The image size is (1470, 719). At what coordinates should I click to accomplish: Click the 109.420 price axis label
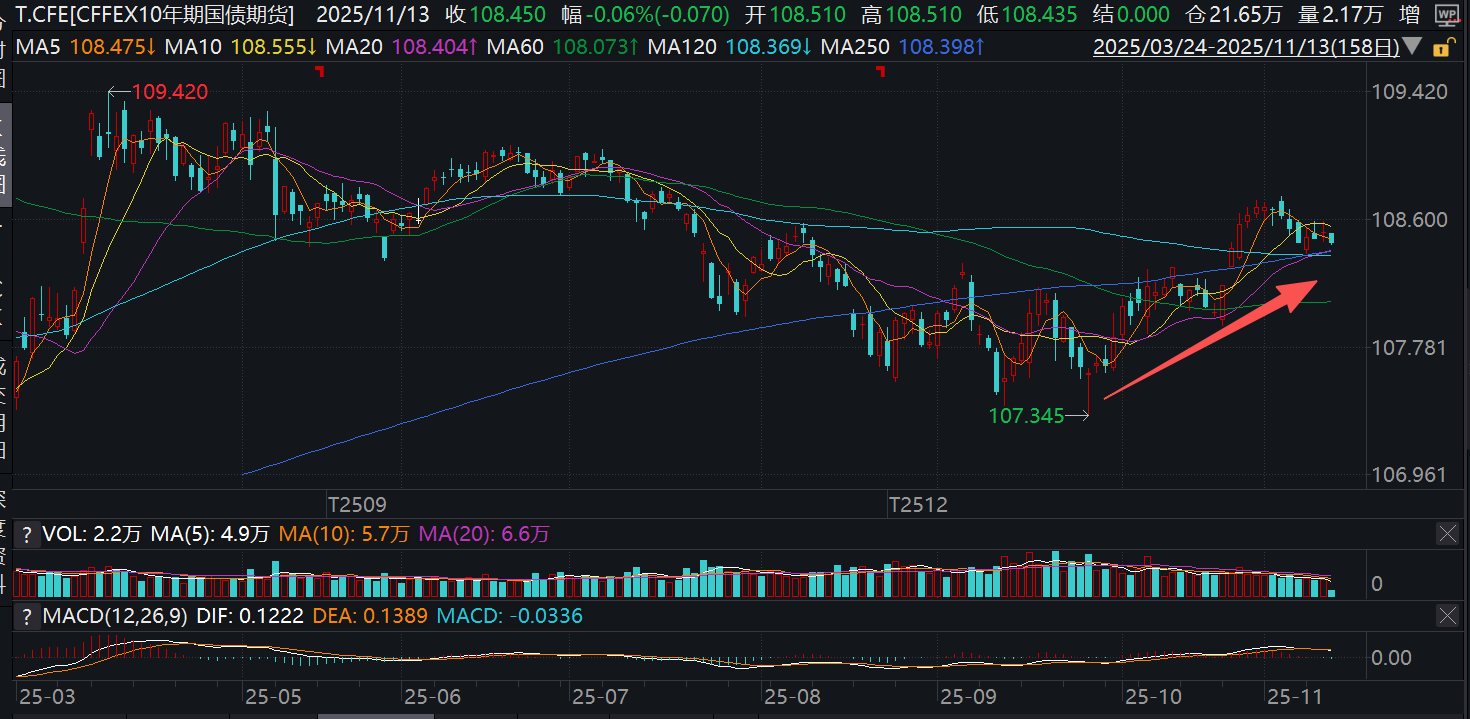point(1410,92)
